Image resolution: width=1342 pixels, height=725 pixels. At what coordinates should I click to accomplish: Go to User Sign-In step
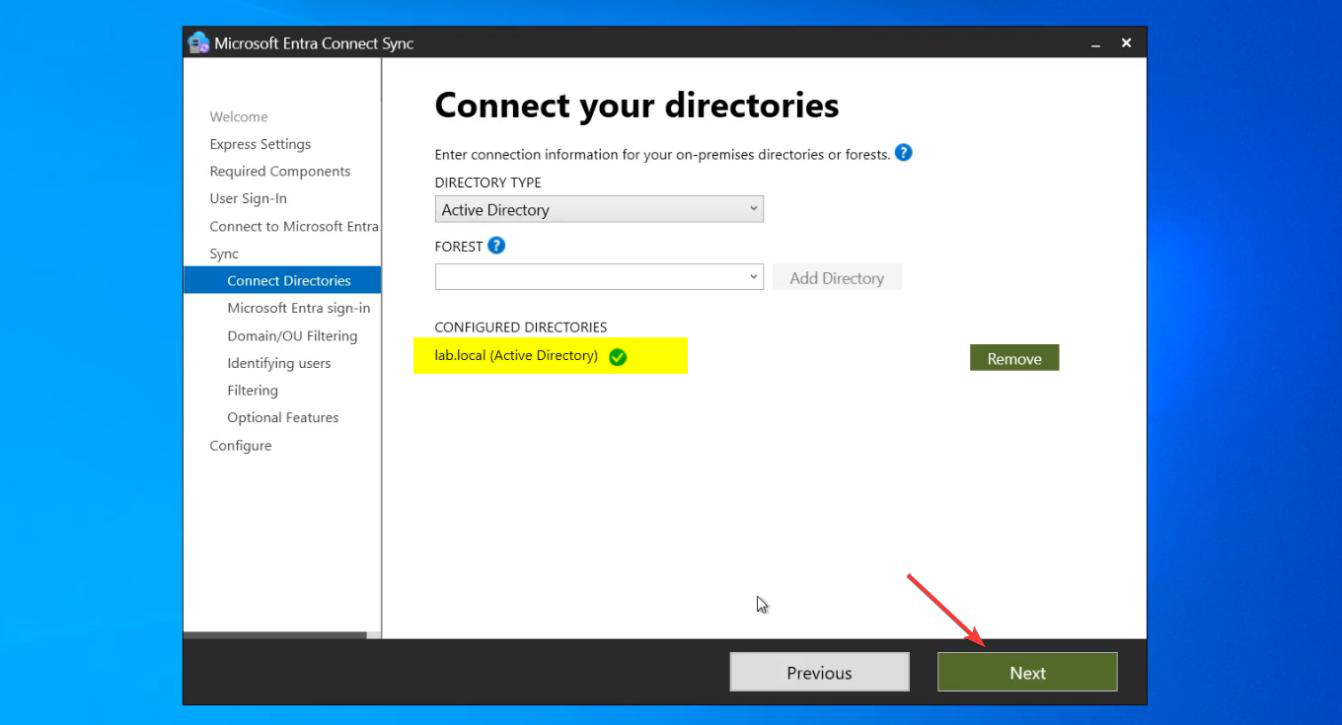(x=248, y=198)
